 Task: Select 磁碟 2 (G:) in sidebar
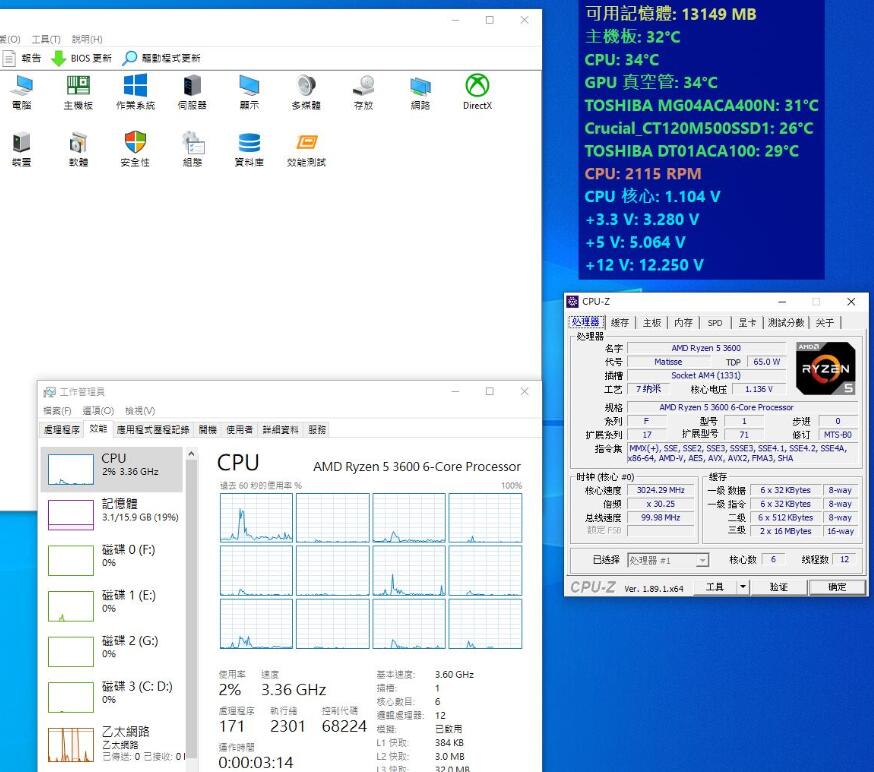pyautogui.click(x=112, y=652)
